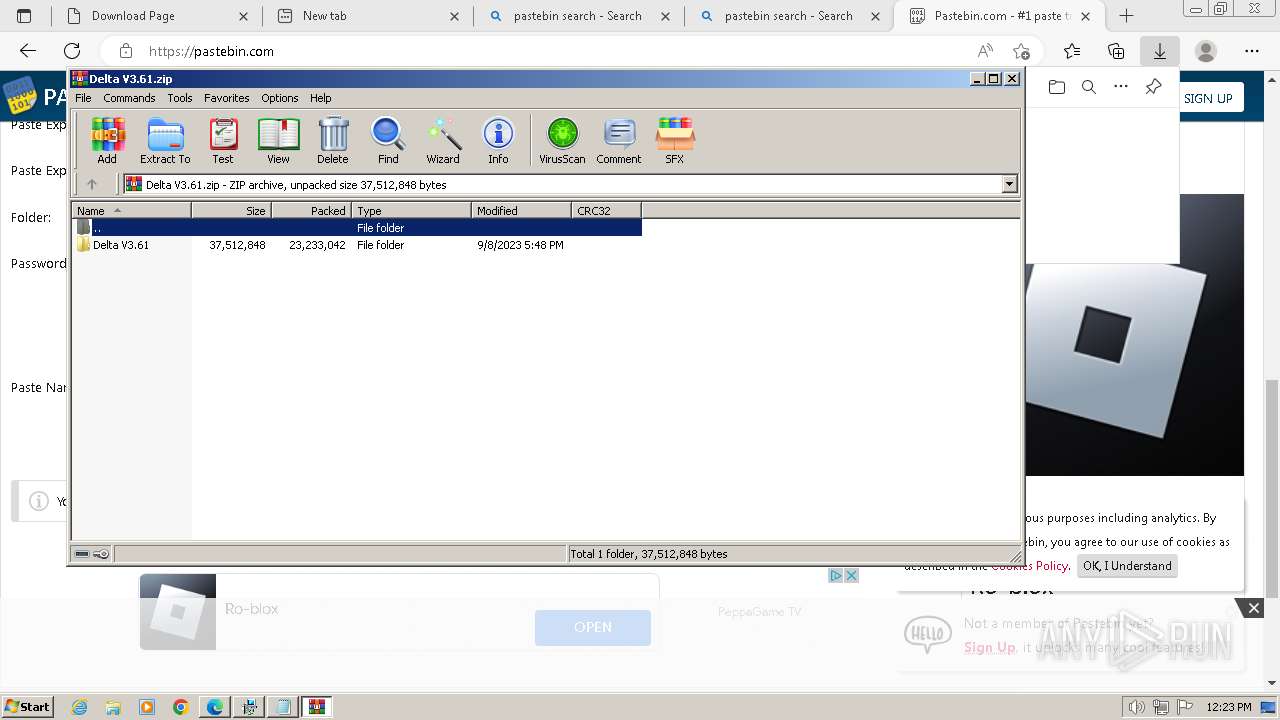1280x720 pixels.
Task: Pin the downloads panel
Action: [1153, 87]
